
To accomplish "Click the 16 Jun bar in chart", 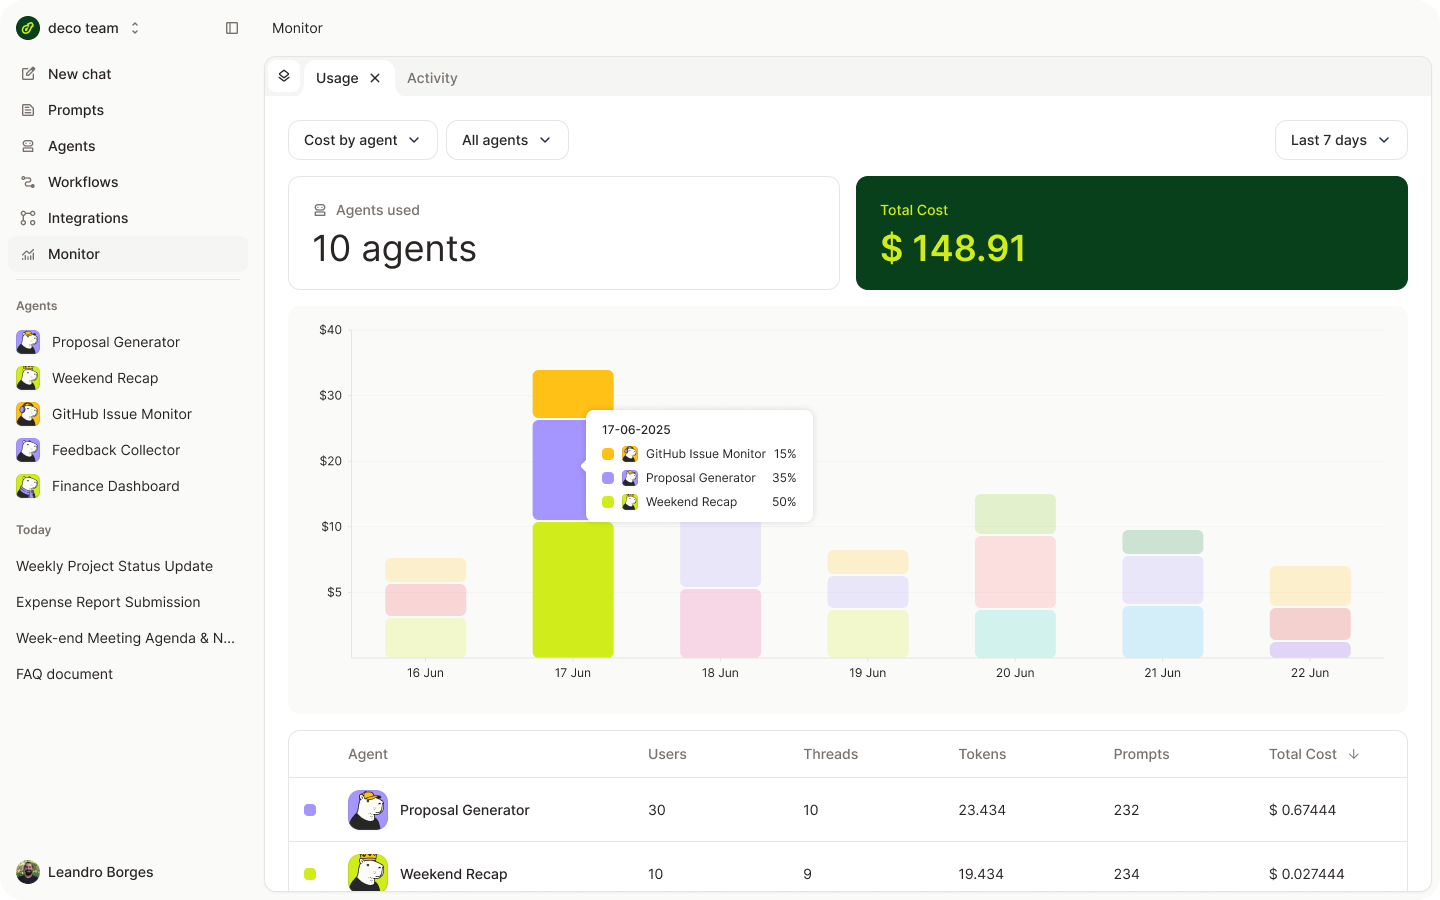I will click(425, 608).
